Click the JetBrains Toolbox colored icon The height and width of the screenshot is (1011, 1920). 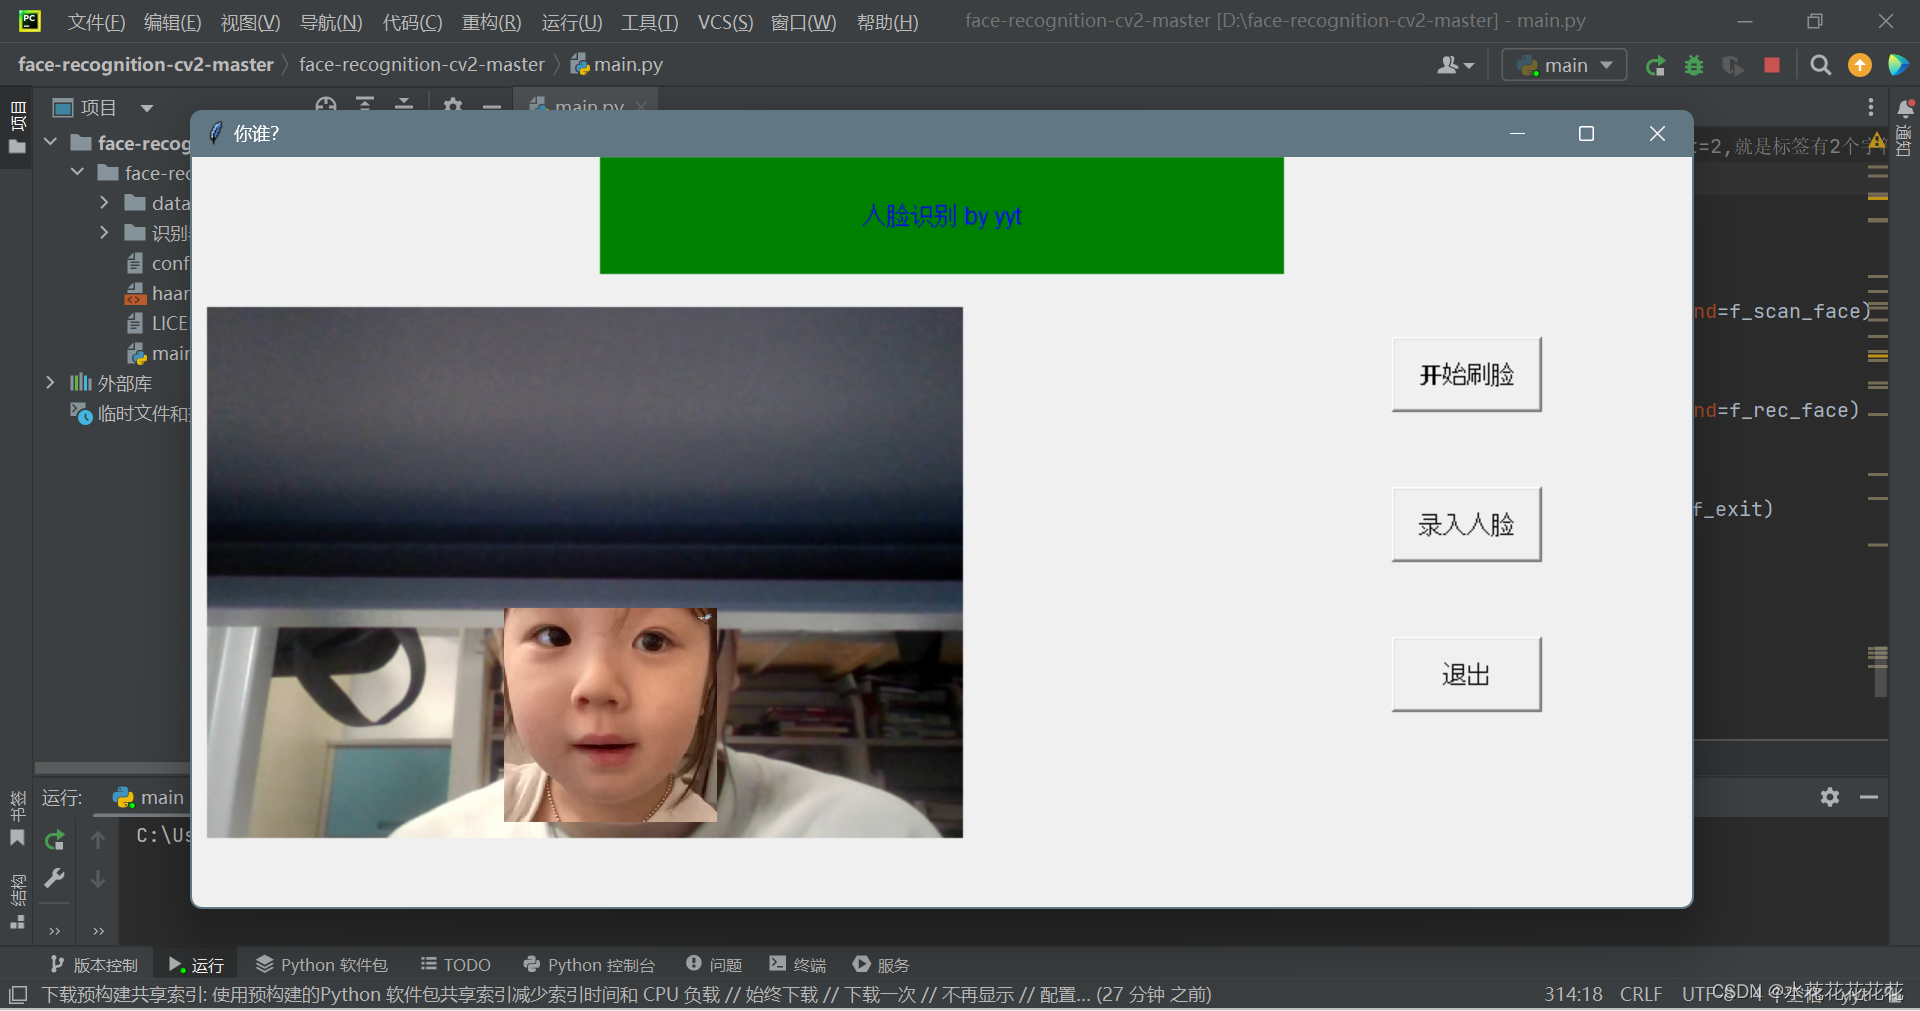[x=1898, y=65]
